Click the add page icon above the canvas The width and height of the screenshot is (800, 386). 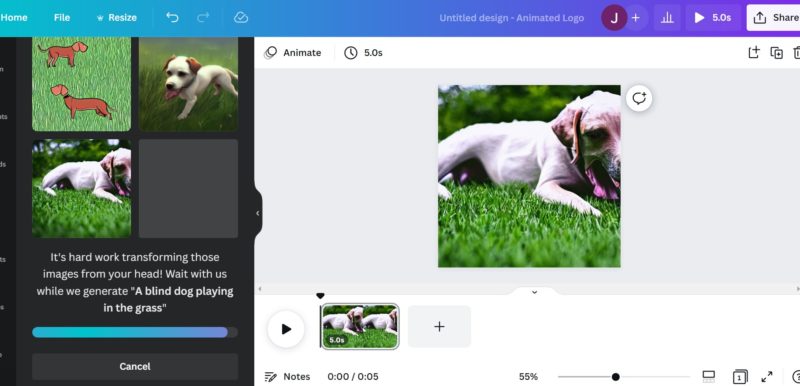pos(754,52)
